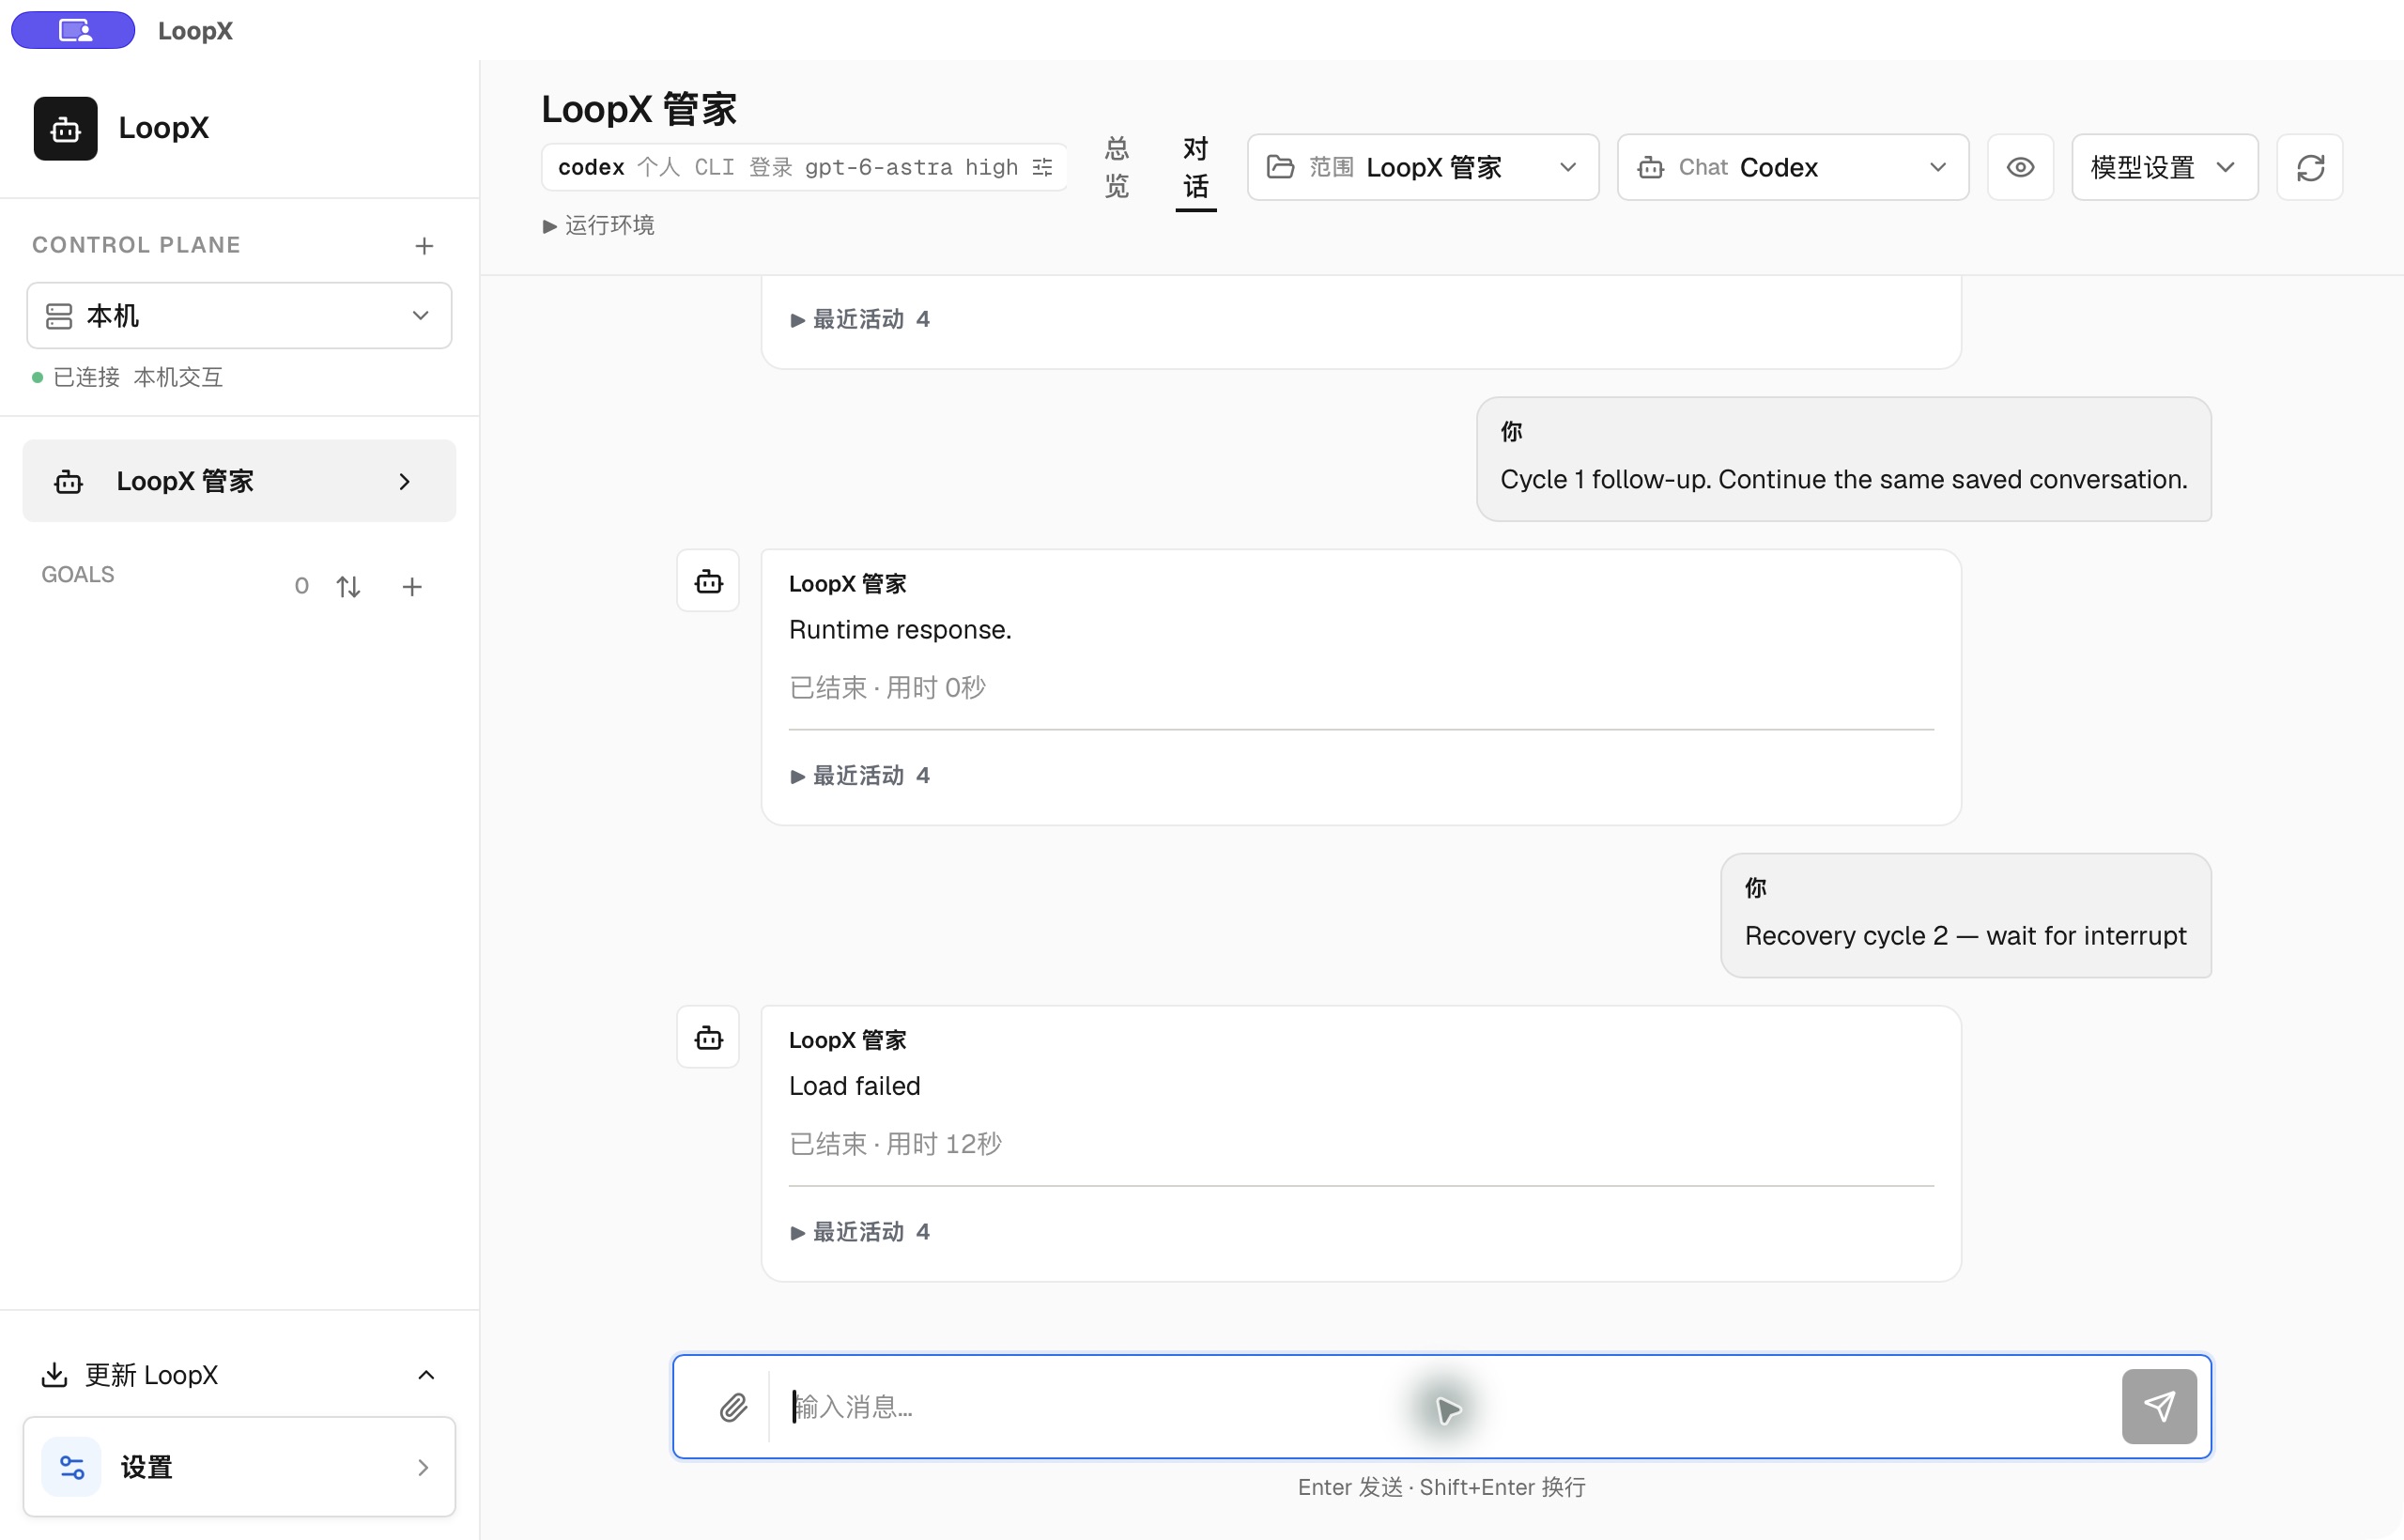
Task: Click the 'Runtime response.' message text
Action: (x=900, y=630)
